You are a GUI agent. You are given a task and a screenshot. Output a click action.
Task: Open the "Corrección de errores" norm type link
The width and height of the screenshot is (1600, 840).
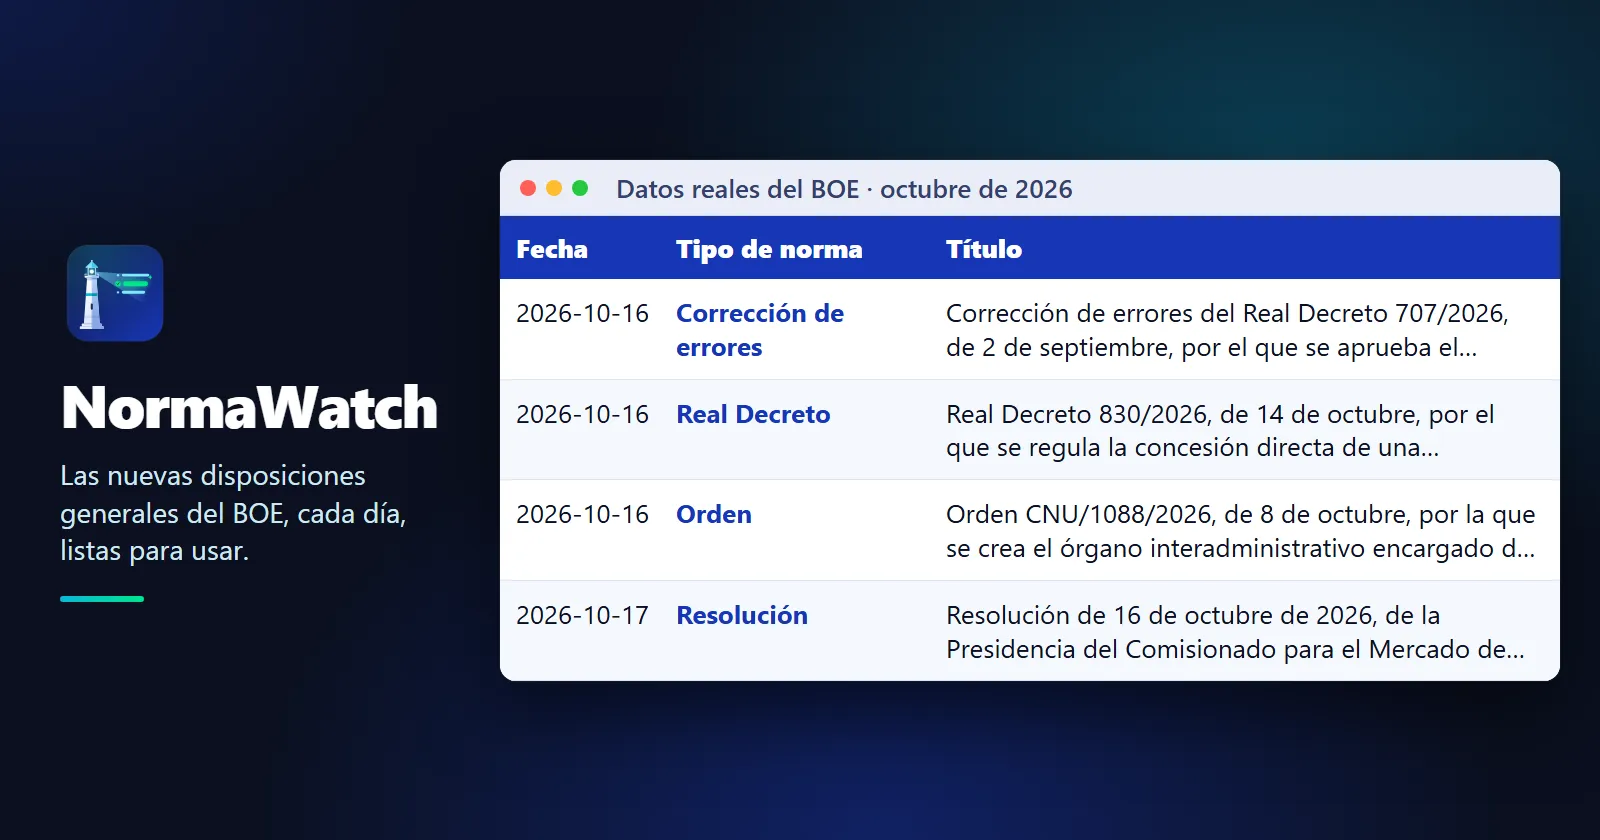(x=760, y=330)
